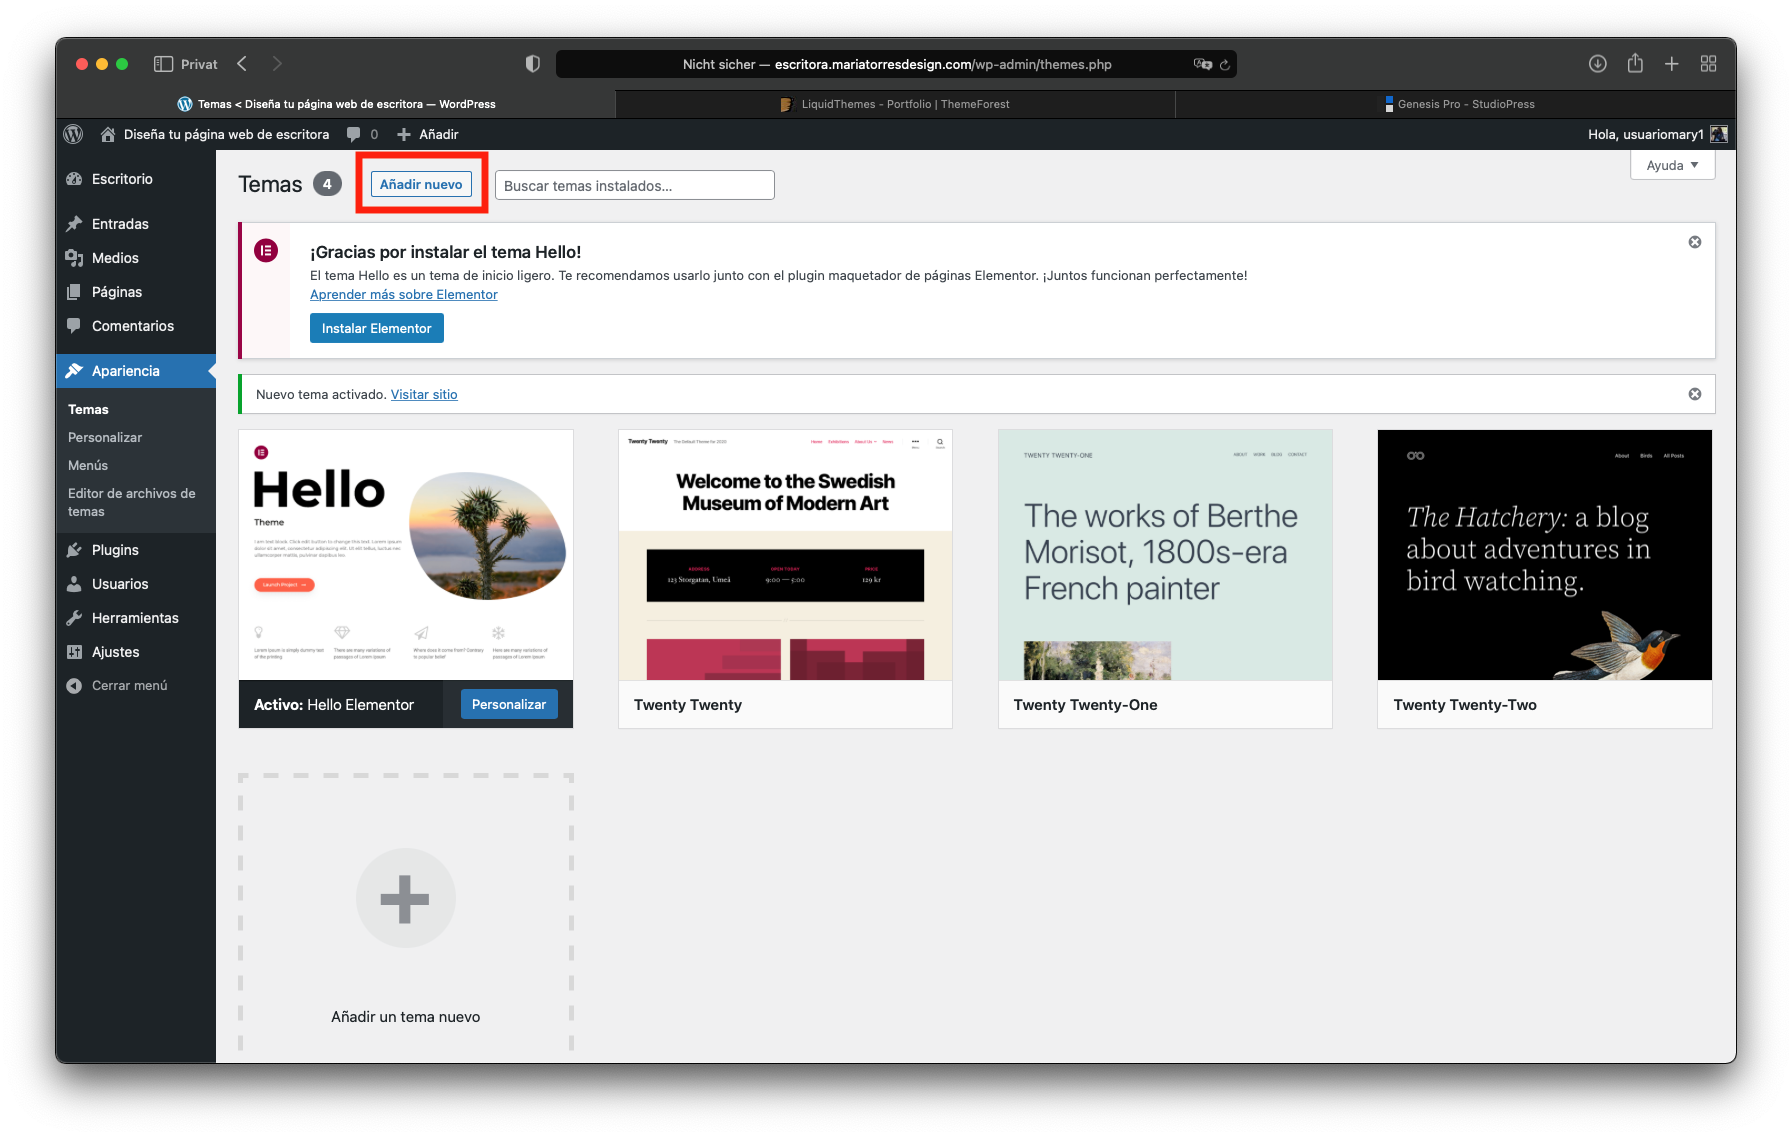This screenshot has width=1792, height=1137.
Task: Select the Temas WordPress tab
Action: click(336, 104)
